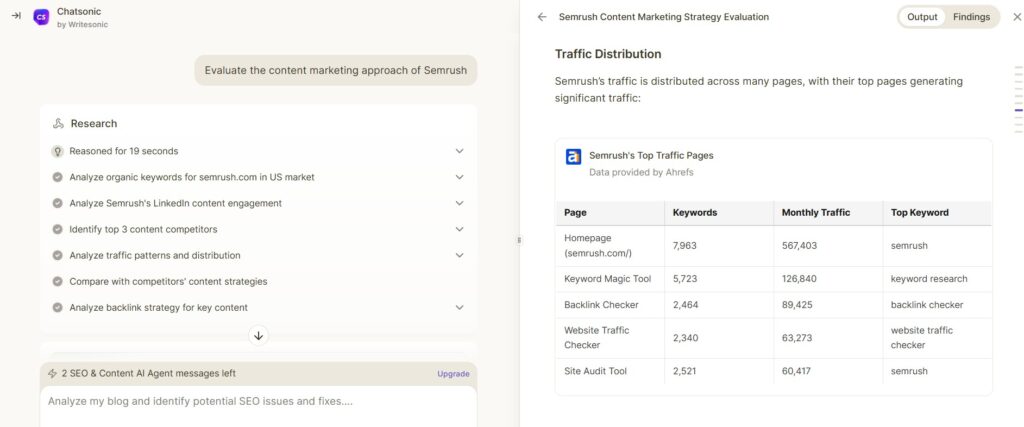Click the checkmark icon for the top 3 competitors step
Image resolution: width=1024 pixels, height=427 pixels.
57,229
